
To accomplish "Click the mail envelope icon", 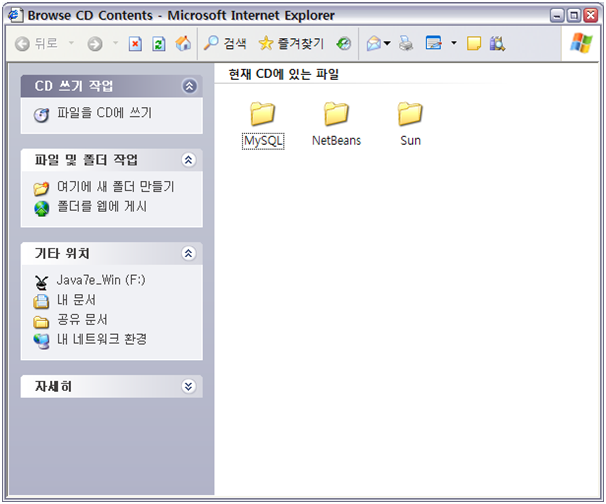I will coord(374,44).
